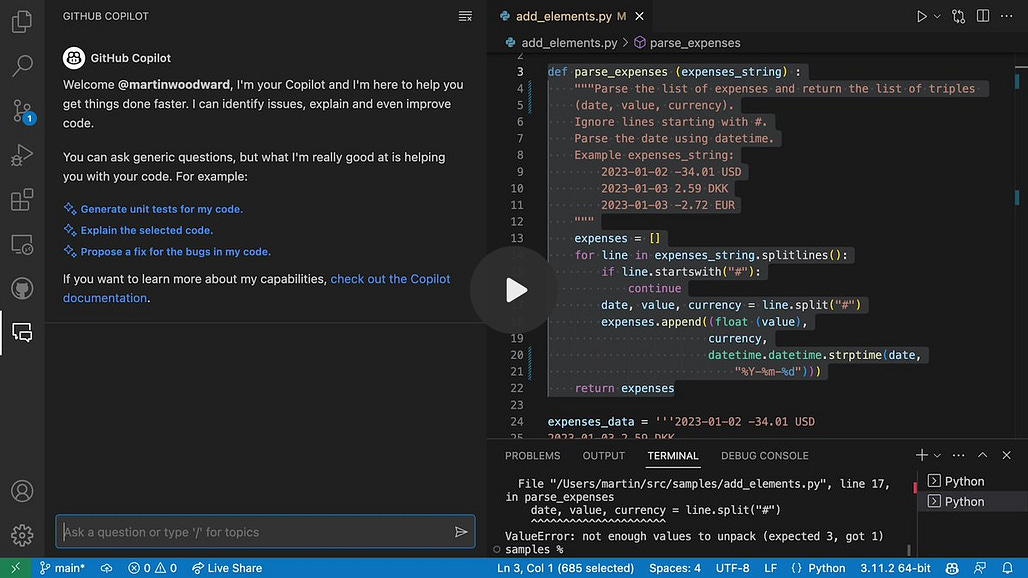Image resolution: width=1028 pixels, height=578 pixels.
Task: Change the Python language mode selector
Action: [826, 568]
